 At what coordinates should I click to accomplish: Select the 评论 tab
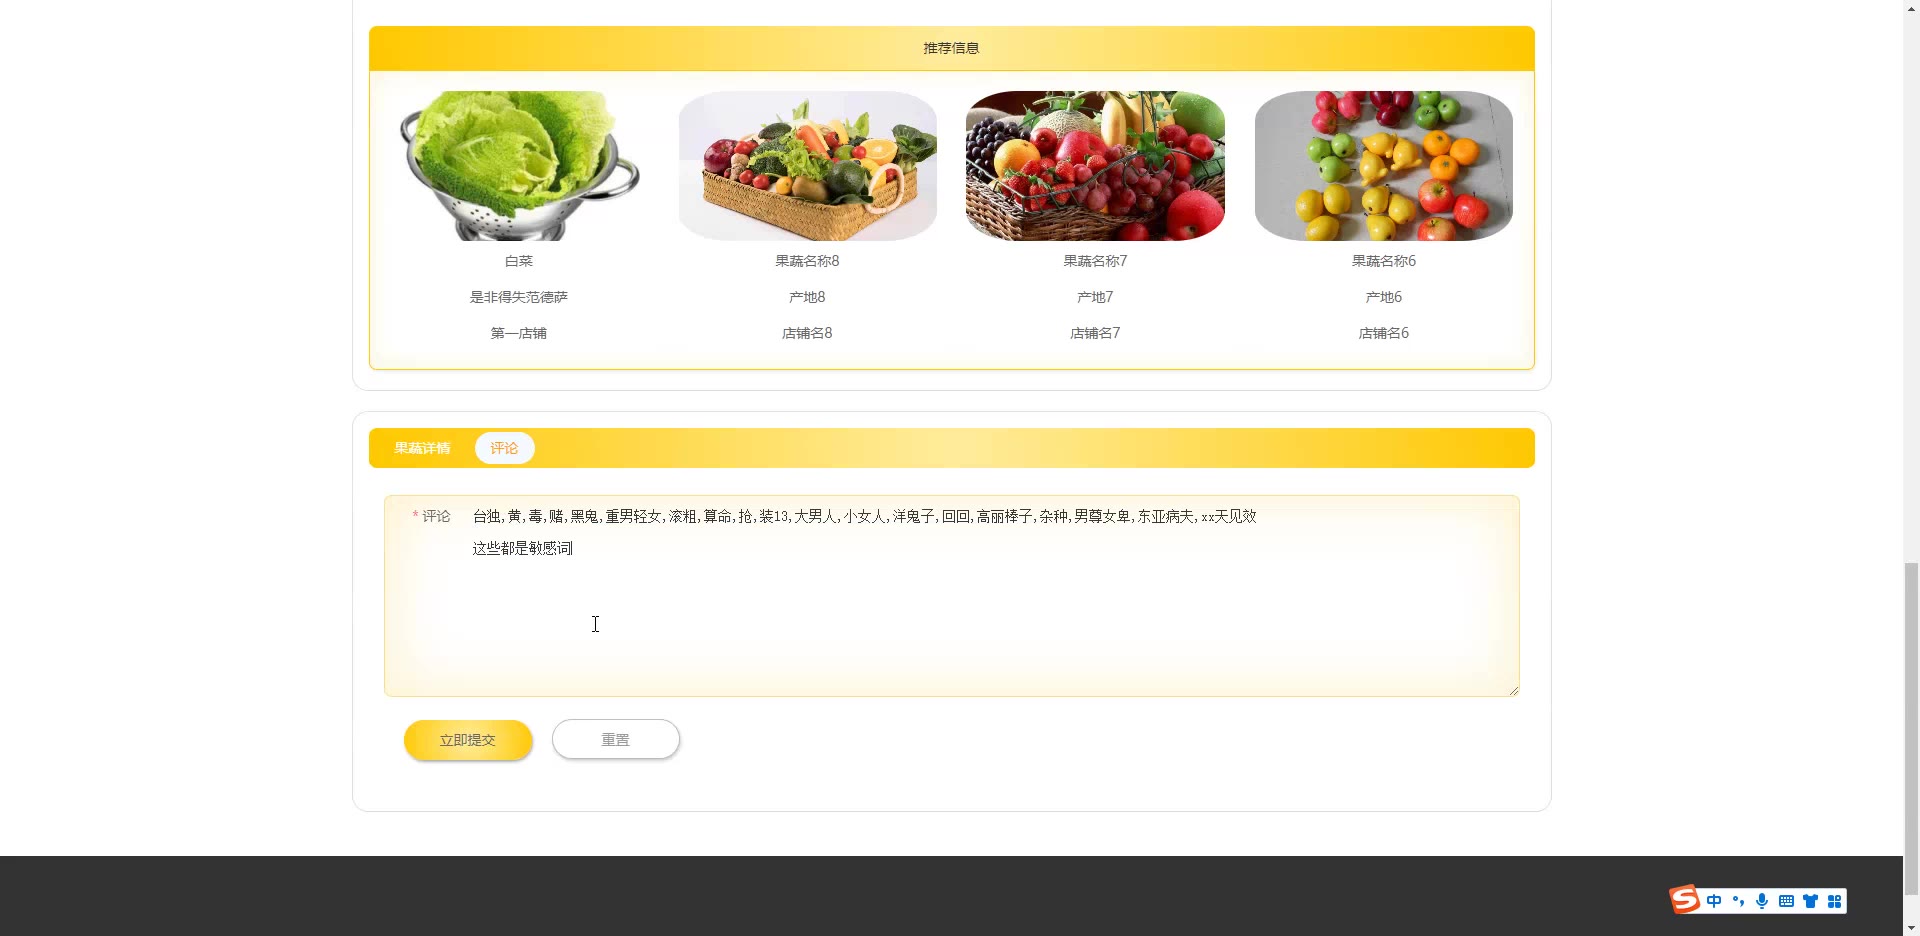coord(504,448)
